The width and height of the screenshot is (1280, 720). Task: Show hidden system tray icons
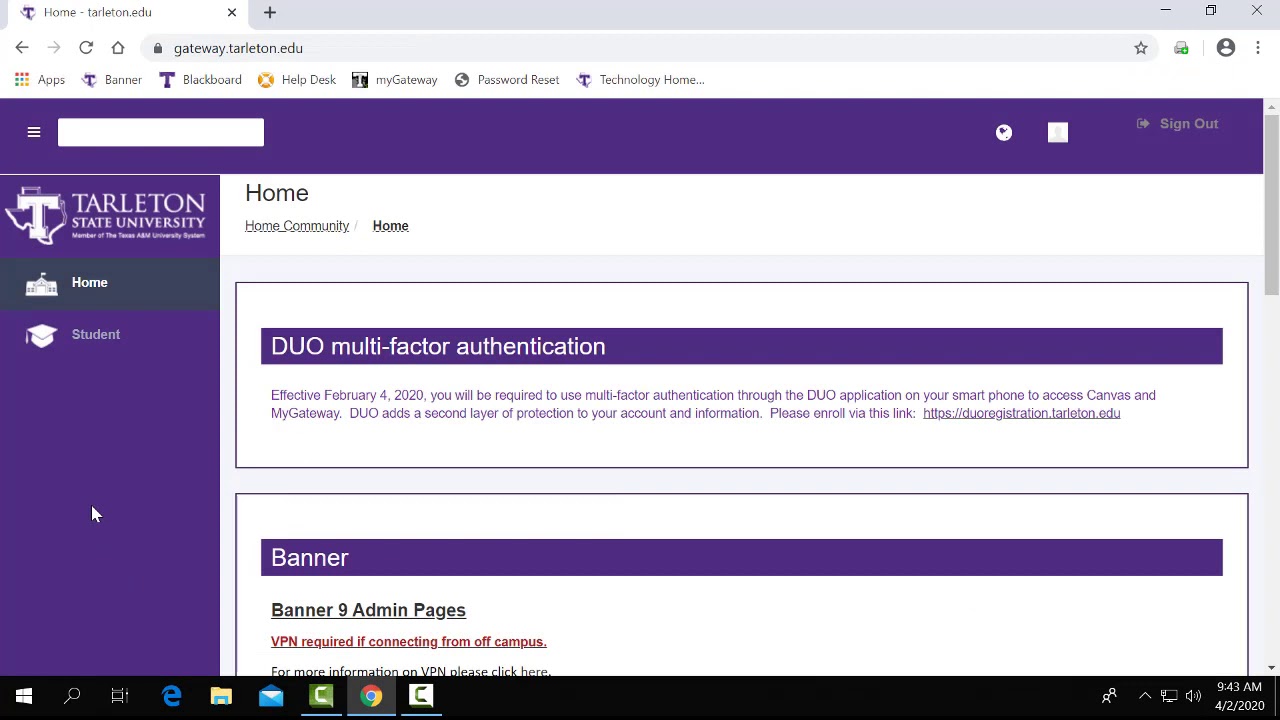[x=1145, y=696]
